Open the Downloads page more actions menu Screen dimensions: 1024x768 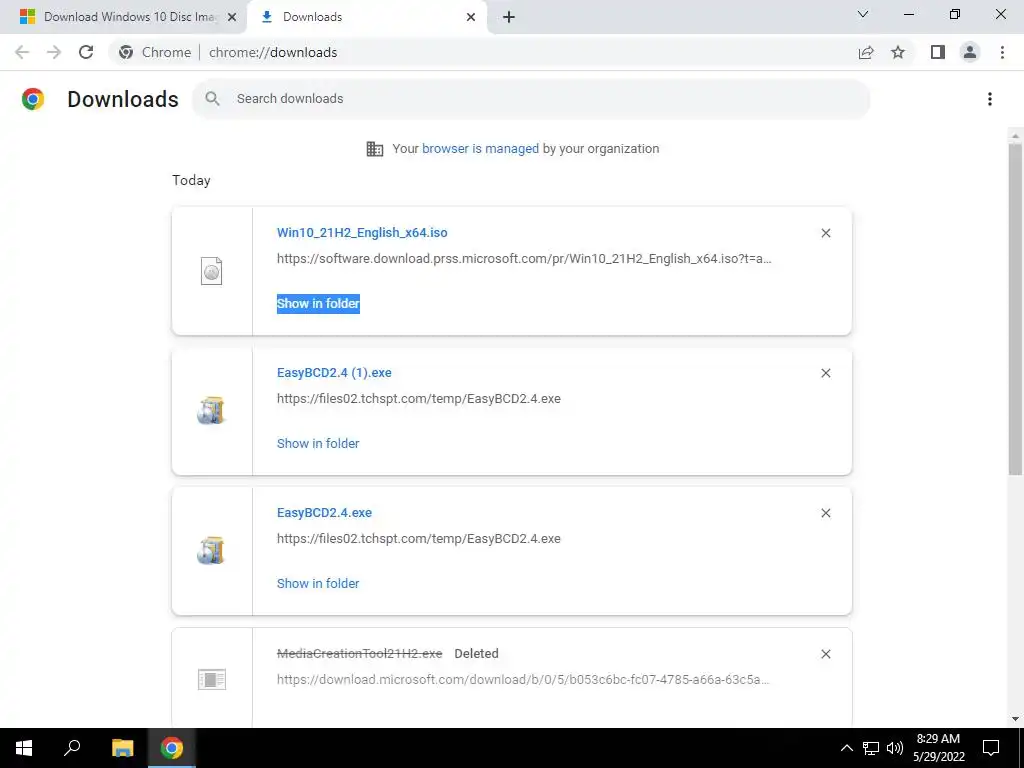990,99
